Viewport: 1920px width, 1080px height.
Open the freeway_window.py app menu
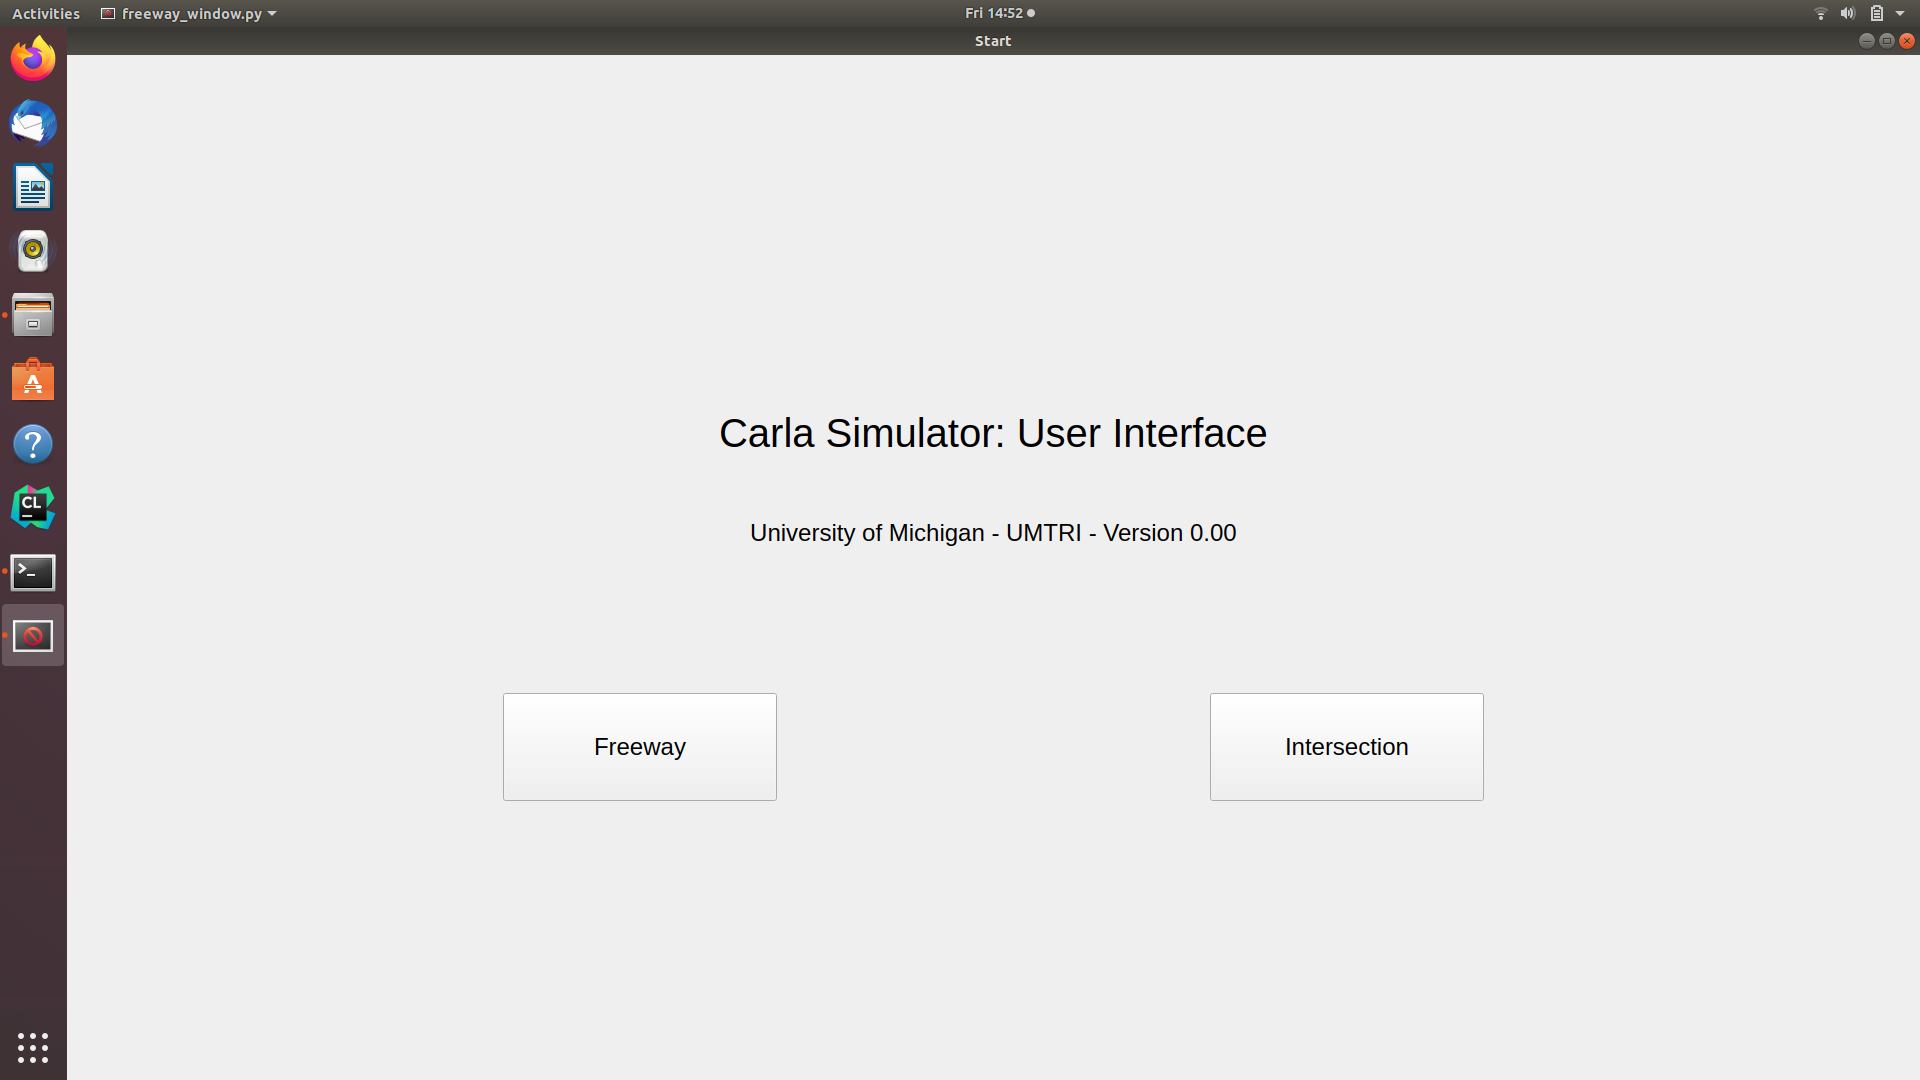tap(189, 13)
